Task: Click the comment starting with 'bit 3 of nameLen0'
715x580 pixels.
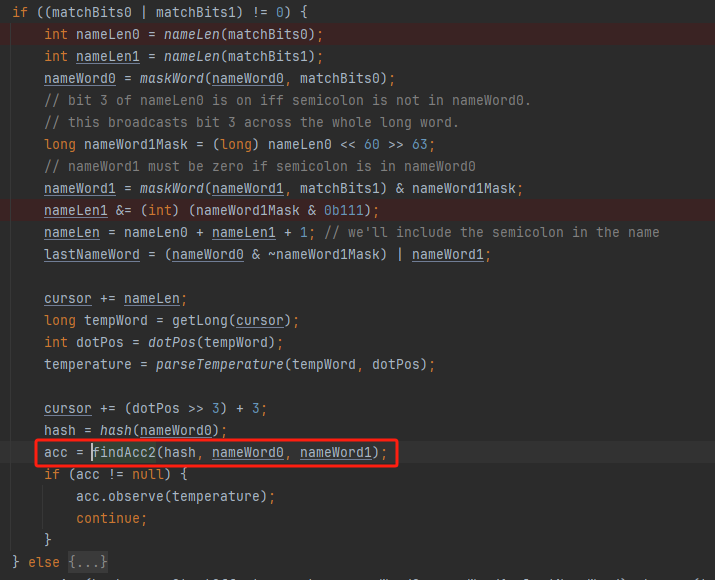Action: point(287,100)
